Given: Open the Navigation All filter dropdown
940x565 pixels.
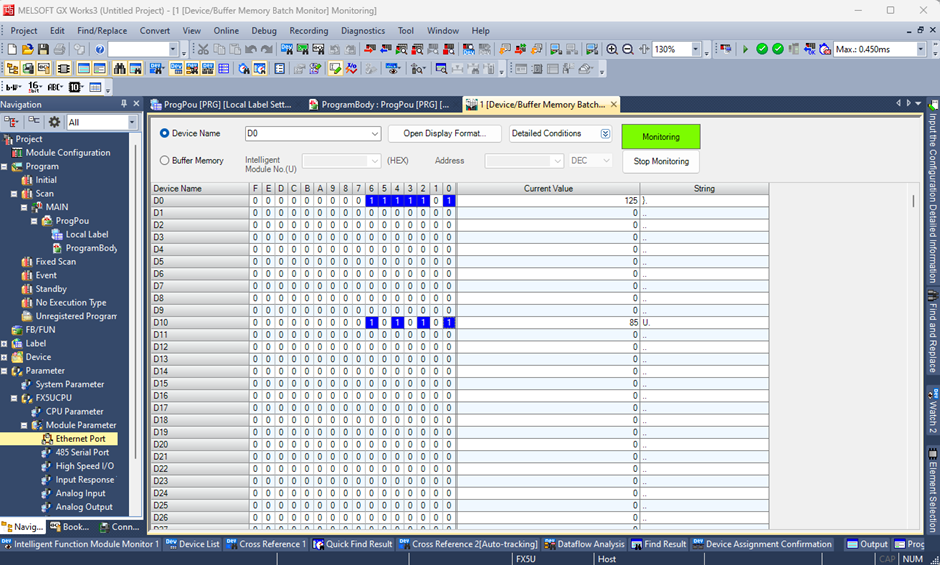Looking at the screenshot, I should click(132, 122).
